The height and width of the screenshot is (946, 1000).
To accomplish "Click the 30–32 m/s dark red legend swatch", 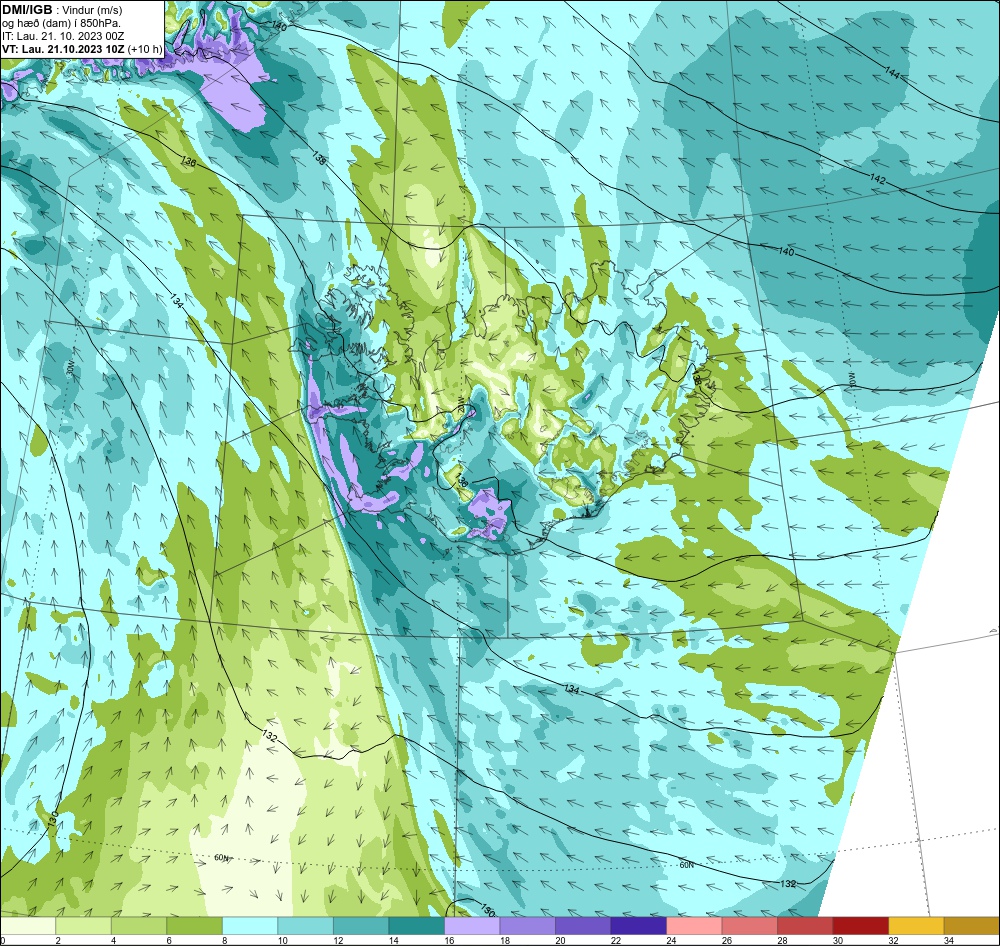I will click(x=860, y=926).
